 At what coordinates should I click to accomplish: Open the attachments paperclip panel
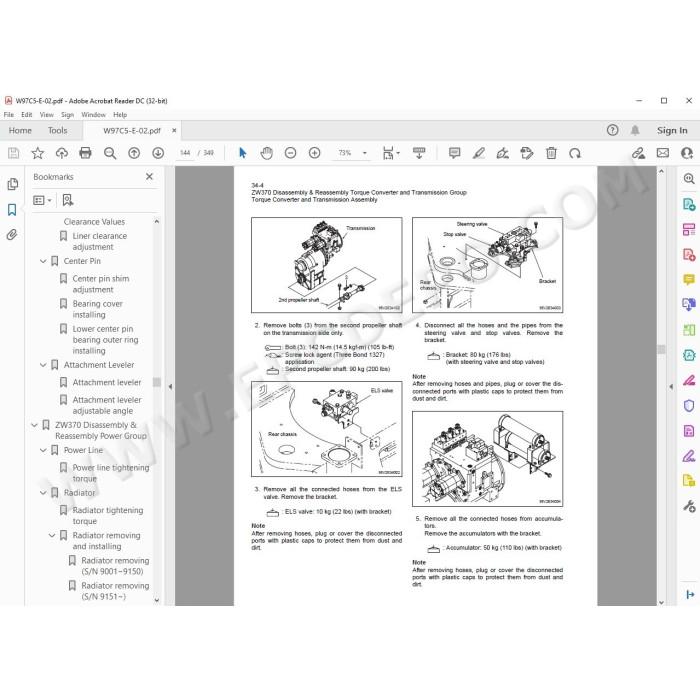(12, 234)
